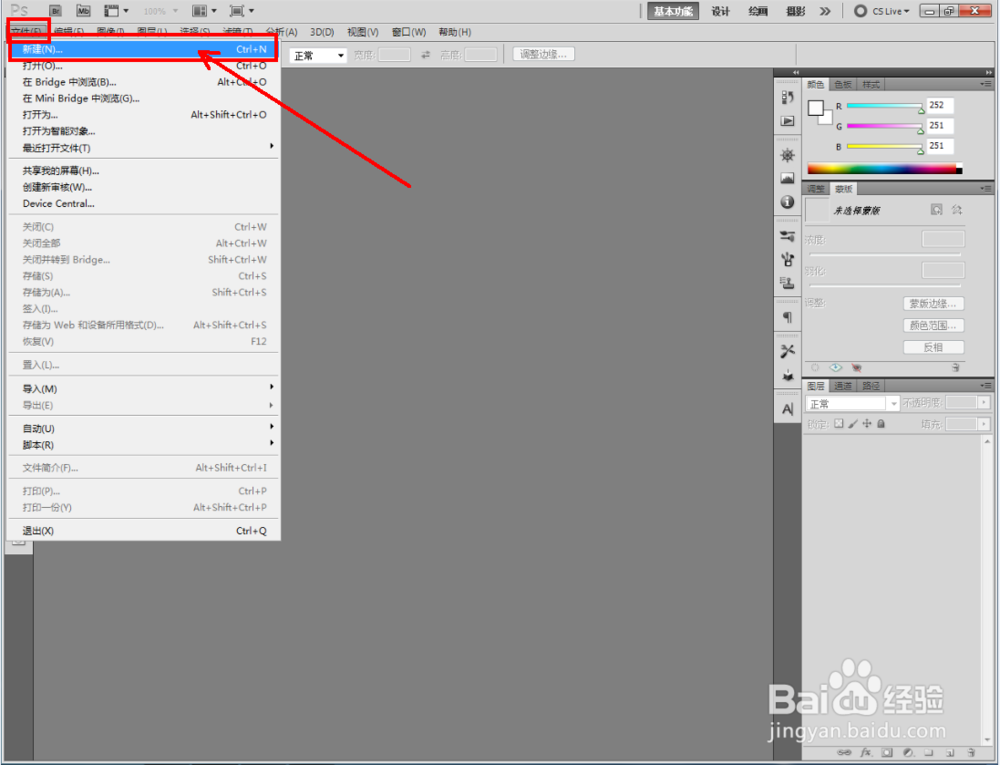The height and width of the screenshot is (765, 1000).
Task: Click the delete layer trash icon
Action: click(x=971, y=752)
